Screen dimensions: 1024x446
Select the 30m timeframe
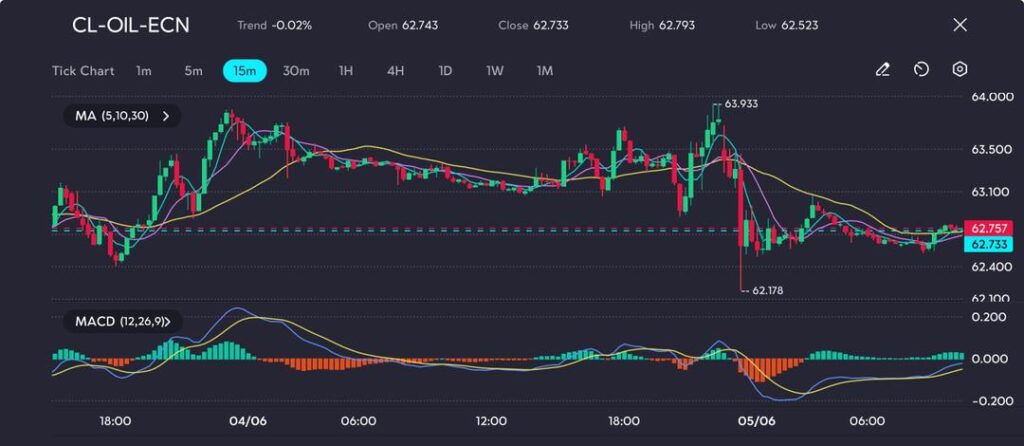click(x=296, y=71)
